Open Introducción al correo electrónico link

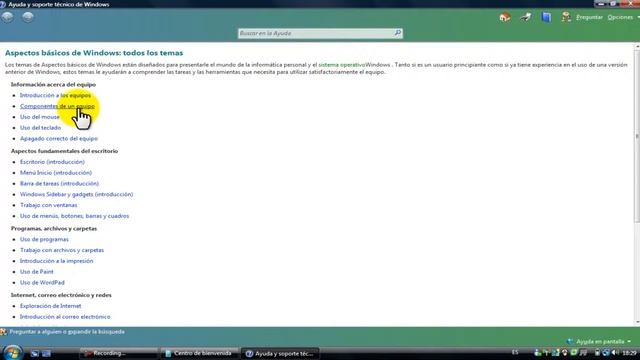[65, 317]
